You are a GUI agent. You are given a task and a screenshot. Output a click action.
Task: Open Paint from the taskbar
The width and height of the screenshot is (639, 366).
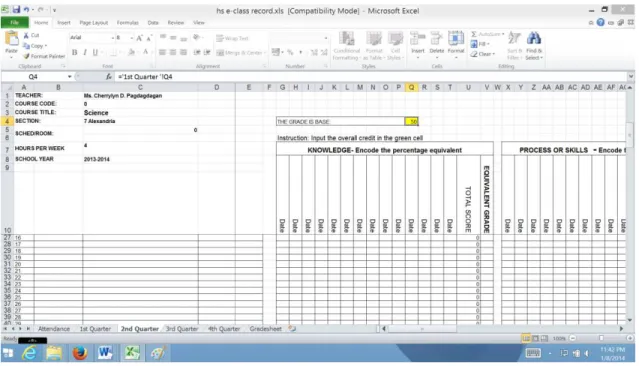pyautogui.click(x=157, y=353)
